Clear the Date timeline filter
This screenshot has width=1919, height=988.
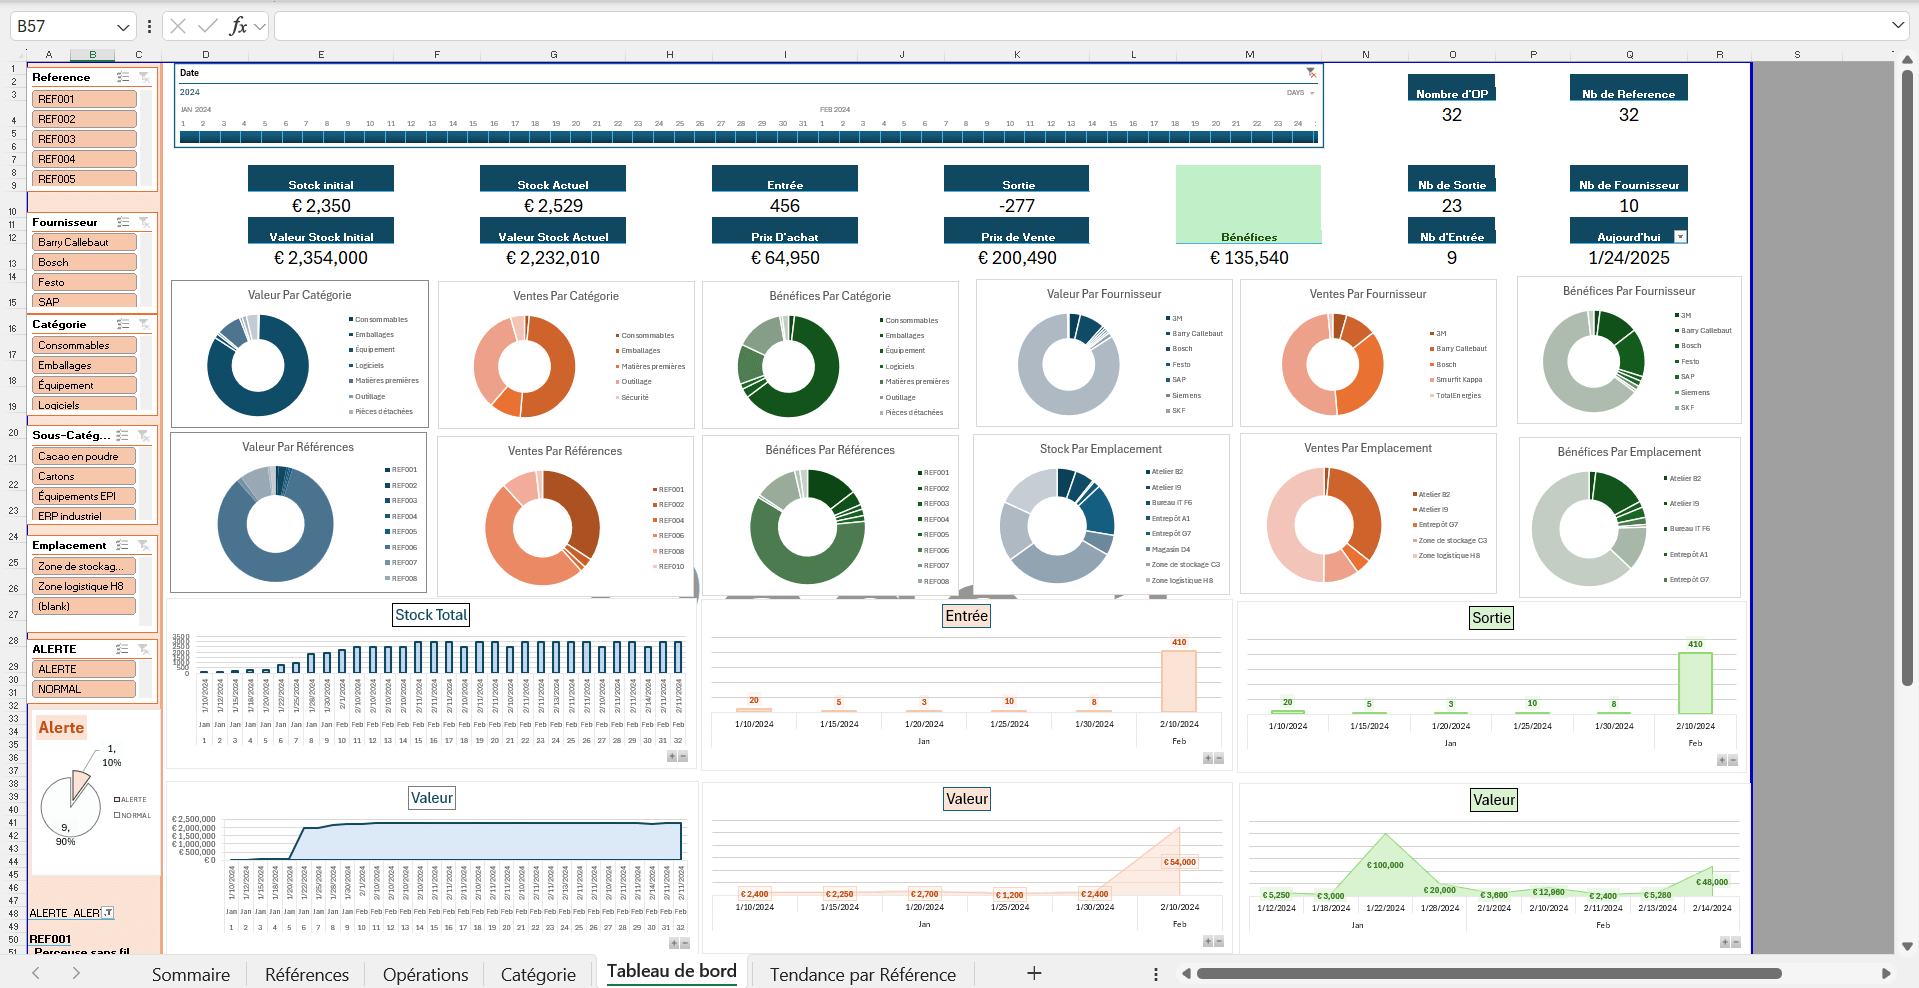1311,72
